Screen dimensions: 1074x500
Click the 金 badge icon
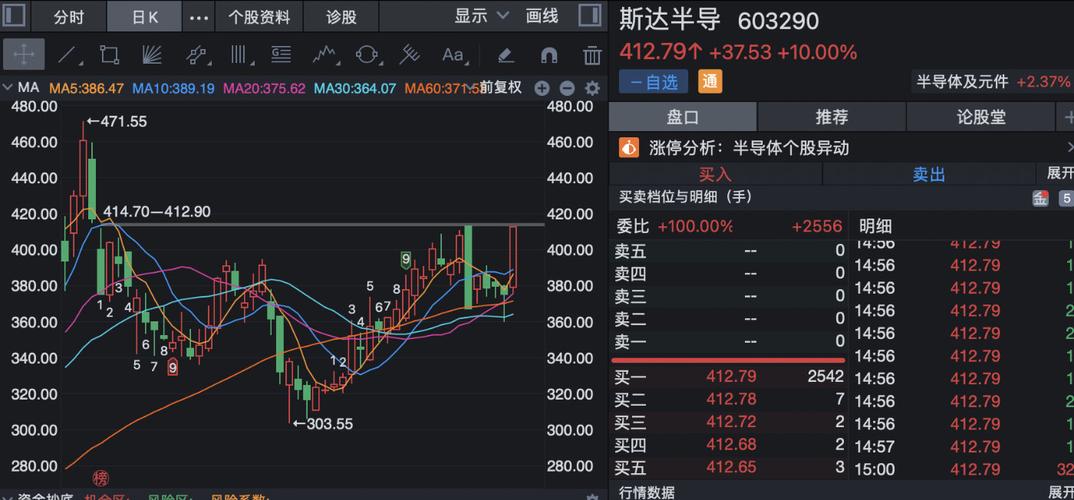pyautogui.click(x=1040, y=199)
